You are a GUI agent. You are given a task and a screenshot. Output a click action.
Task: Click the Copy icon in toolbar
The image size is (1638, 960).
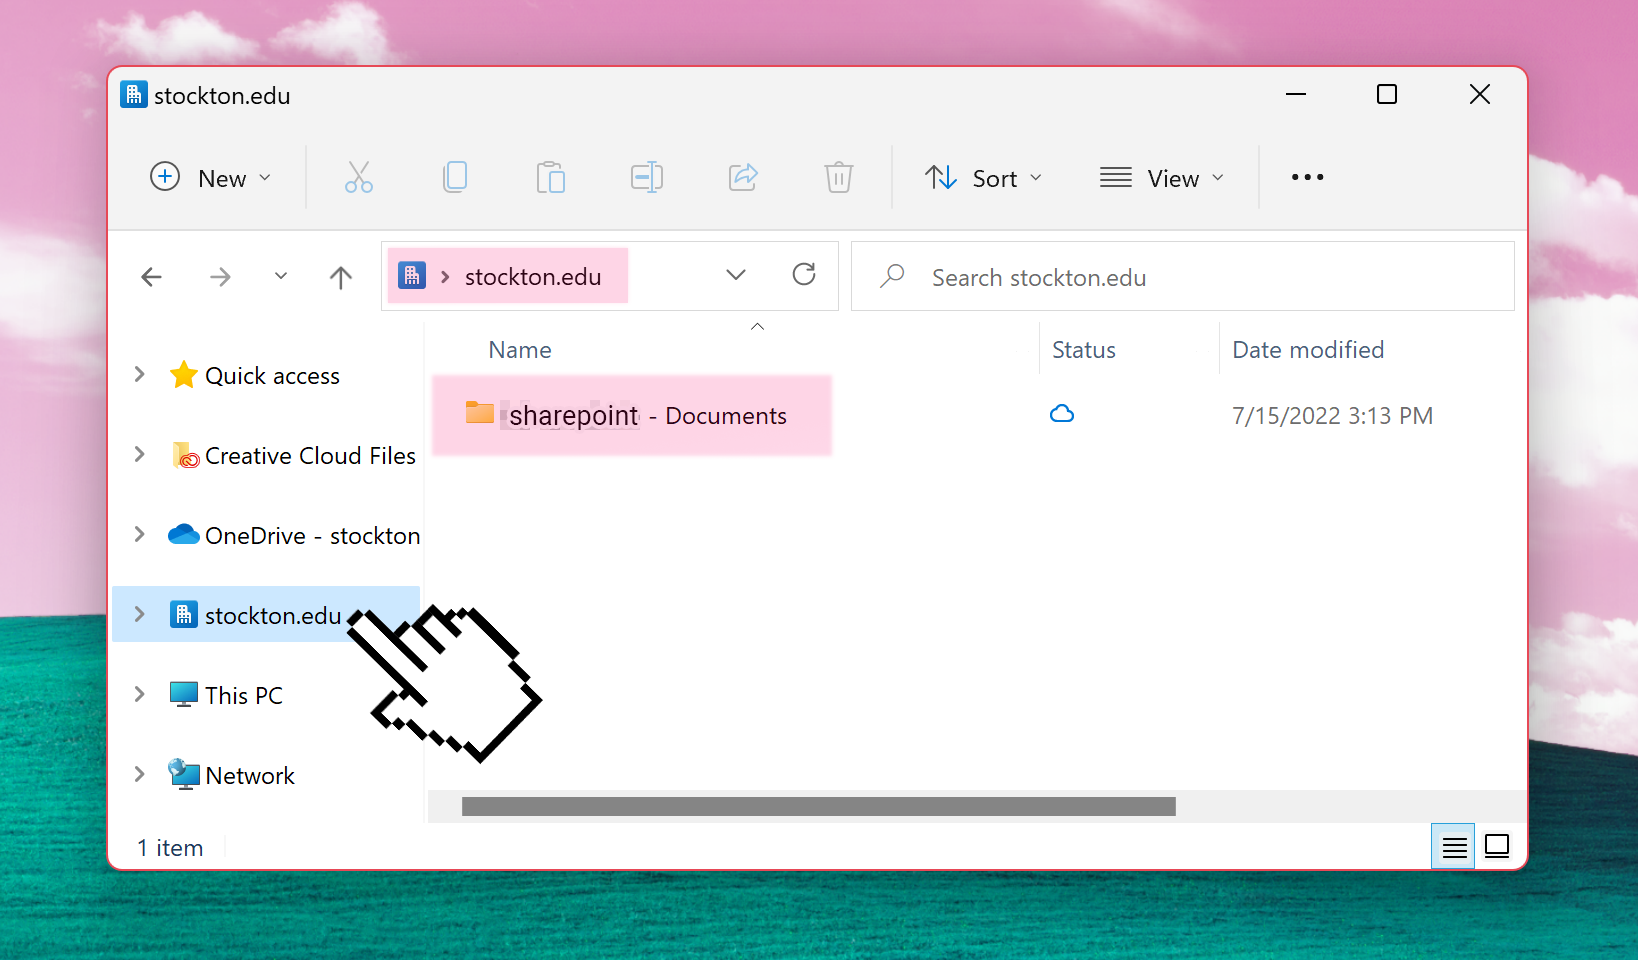[x=455, y=177]
